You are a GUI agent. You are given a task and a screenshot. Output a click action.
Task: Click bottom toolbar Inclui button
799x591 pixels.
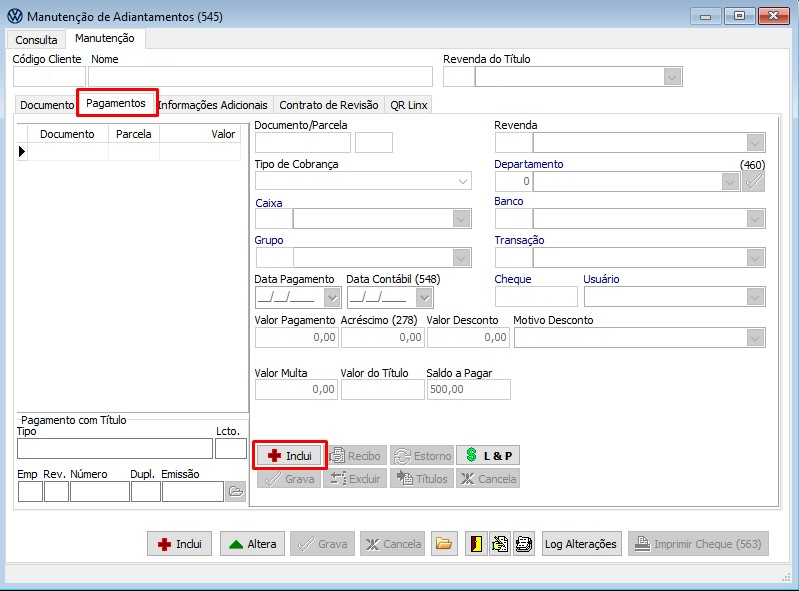[x=179, y=544]
